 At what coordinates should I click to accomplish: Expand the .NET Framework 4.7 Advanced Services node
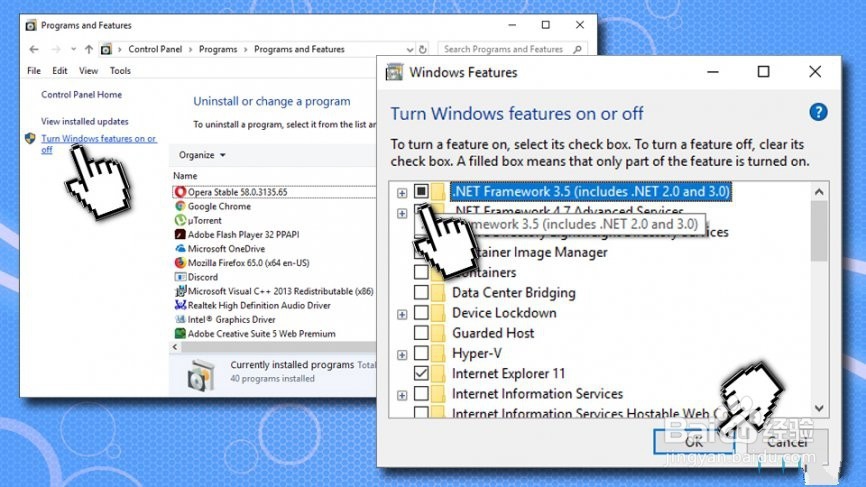402,213
